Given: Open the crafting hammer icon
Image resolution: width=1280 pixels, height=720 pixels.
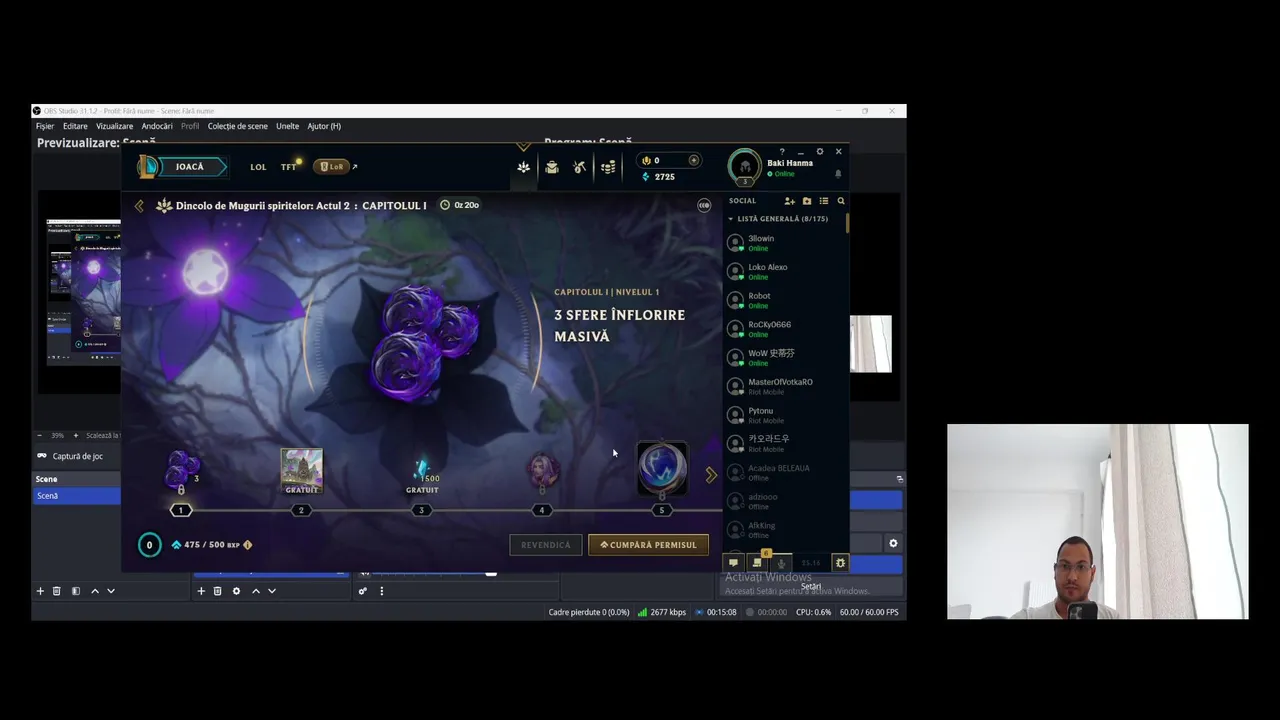Looking at the screenshot, I should click(x=580, y=167).
